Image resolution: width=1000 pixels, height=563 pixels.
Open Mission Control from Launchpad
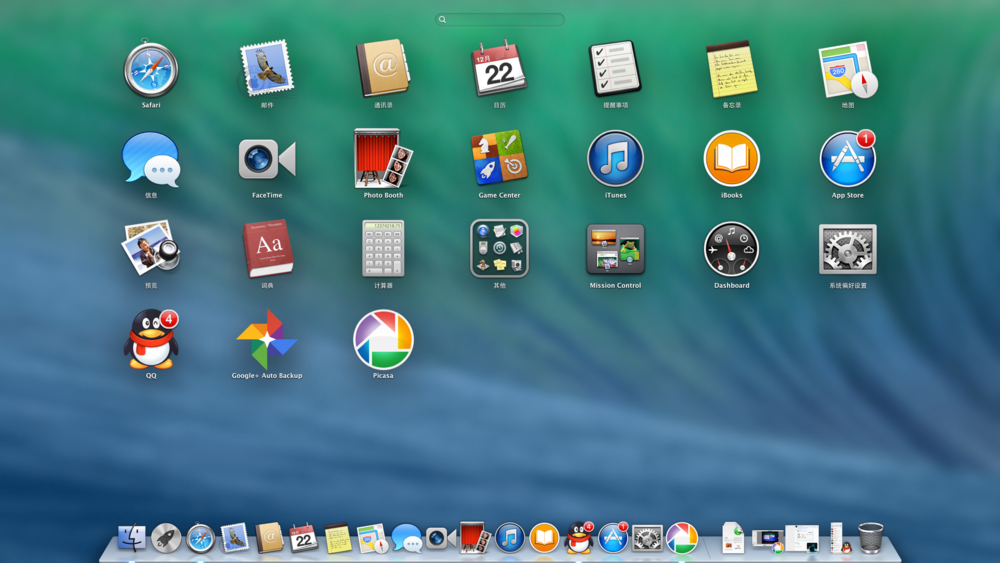[615, 249]
